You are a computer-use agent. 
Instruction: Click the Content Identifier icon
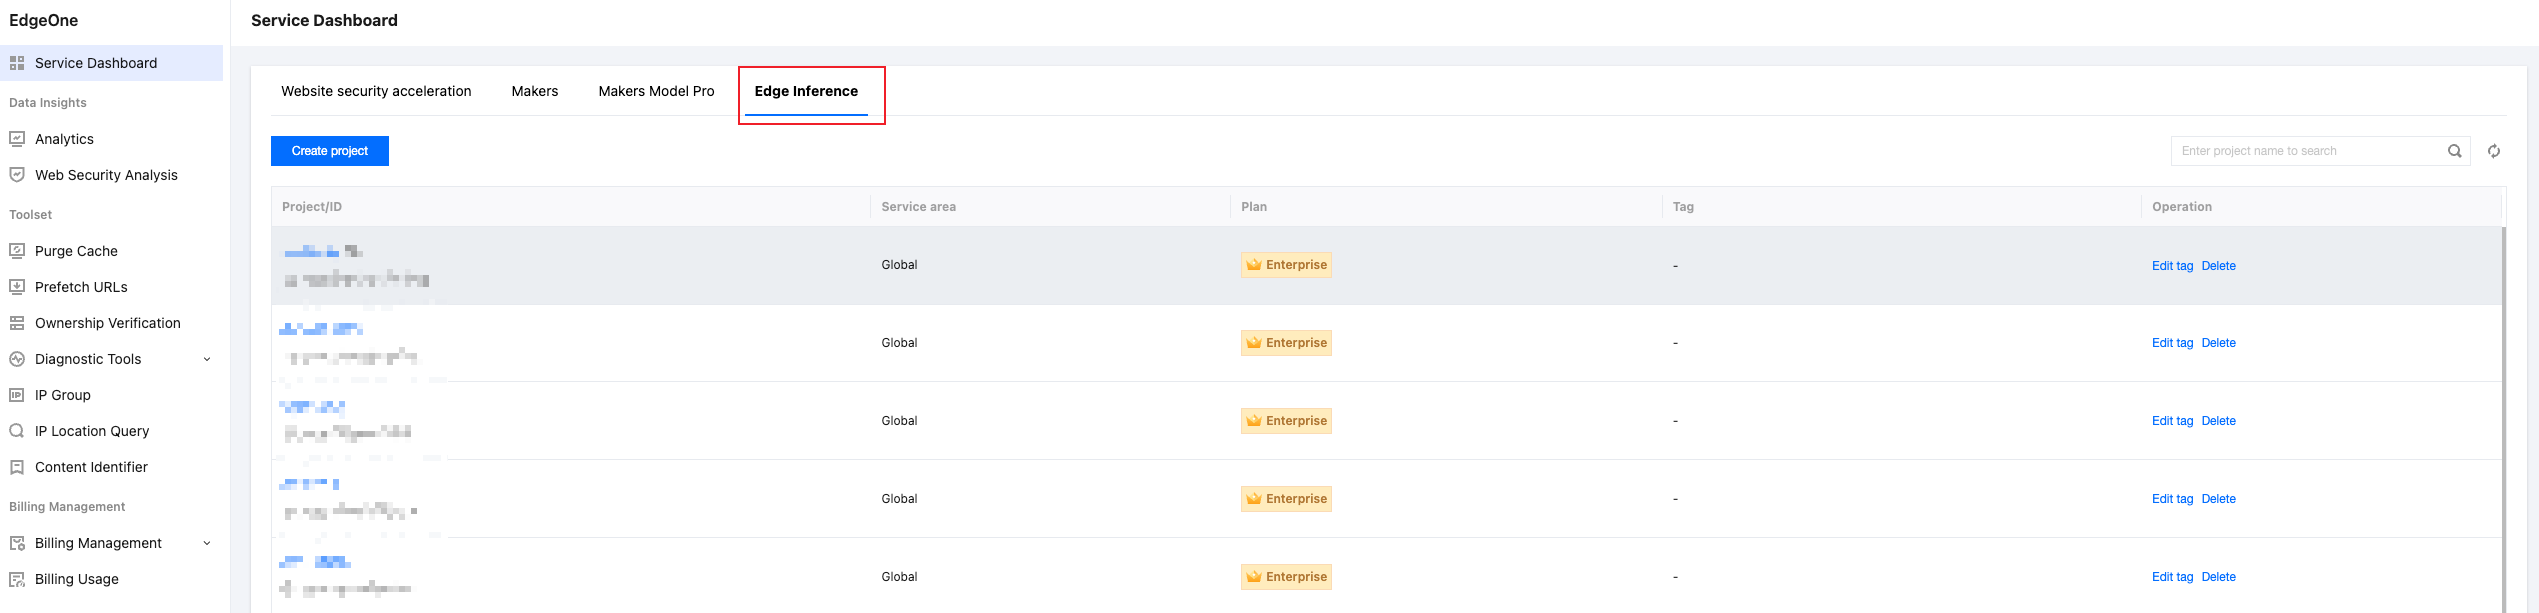tap(17, 467)
